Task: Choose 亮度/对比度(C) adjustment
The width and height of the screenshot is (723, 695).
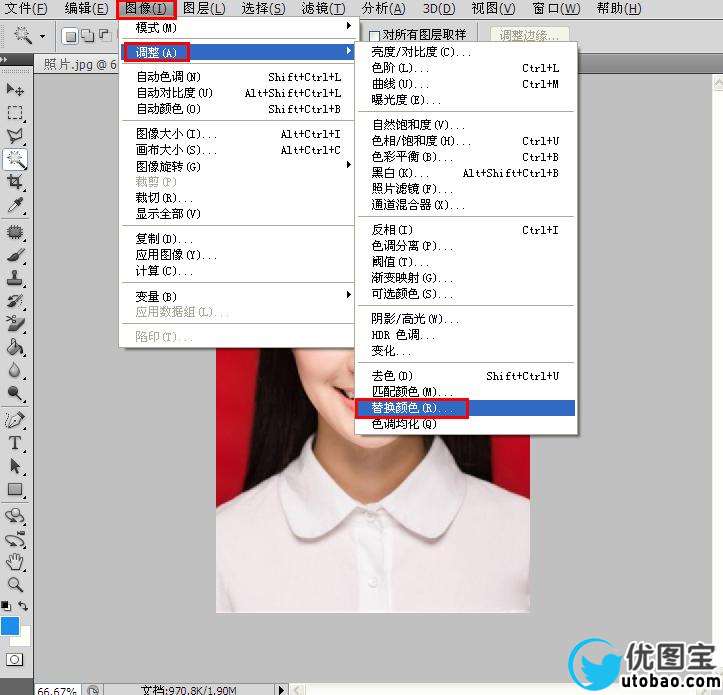Action: point(466,52)
